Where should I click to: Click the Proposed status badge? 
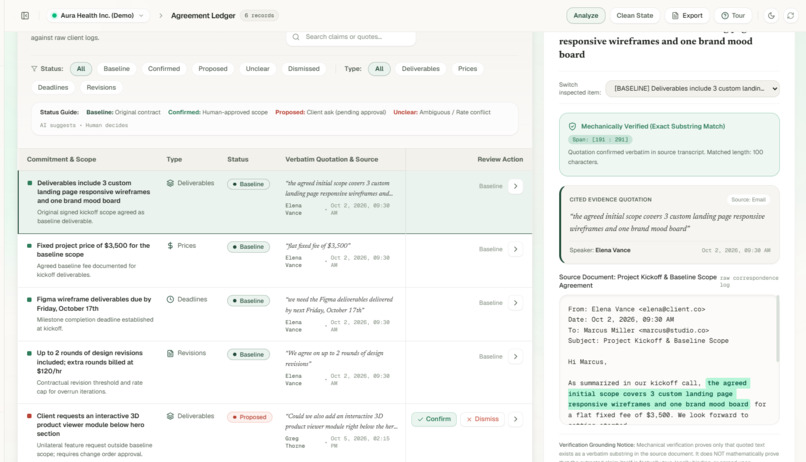[249, 417]
